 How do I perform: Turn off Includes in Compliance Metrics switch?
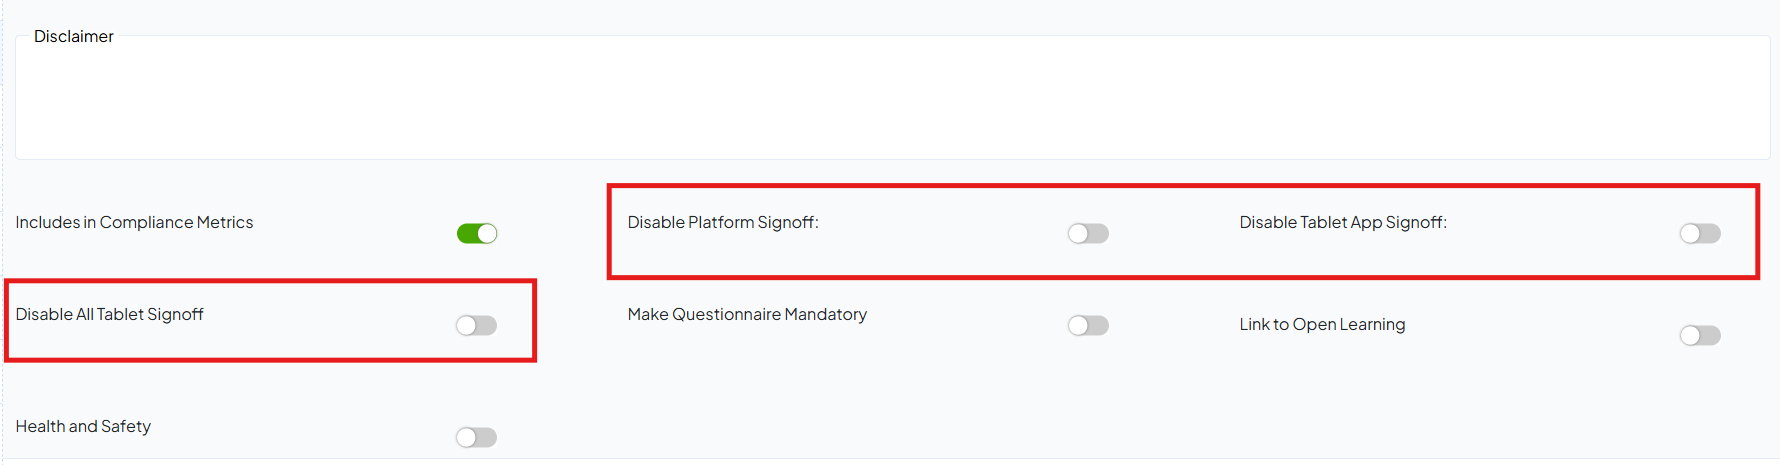coord(477,233)
